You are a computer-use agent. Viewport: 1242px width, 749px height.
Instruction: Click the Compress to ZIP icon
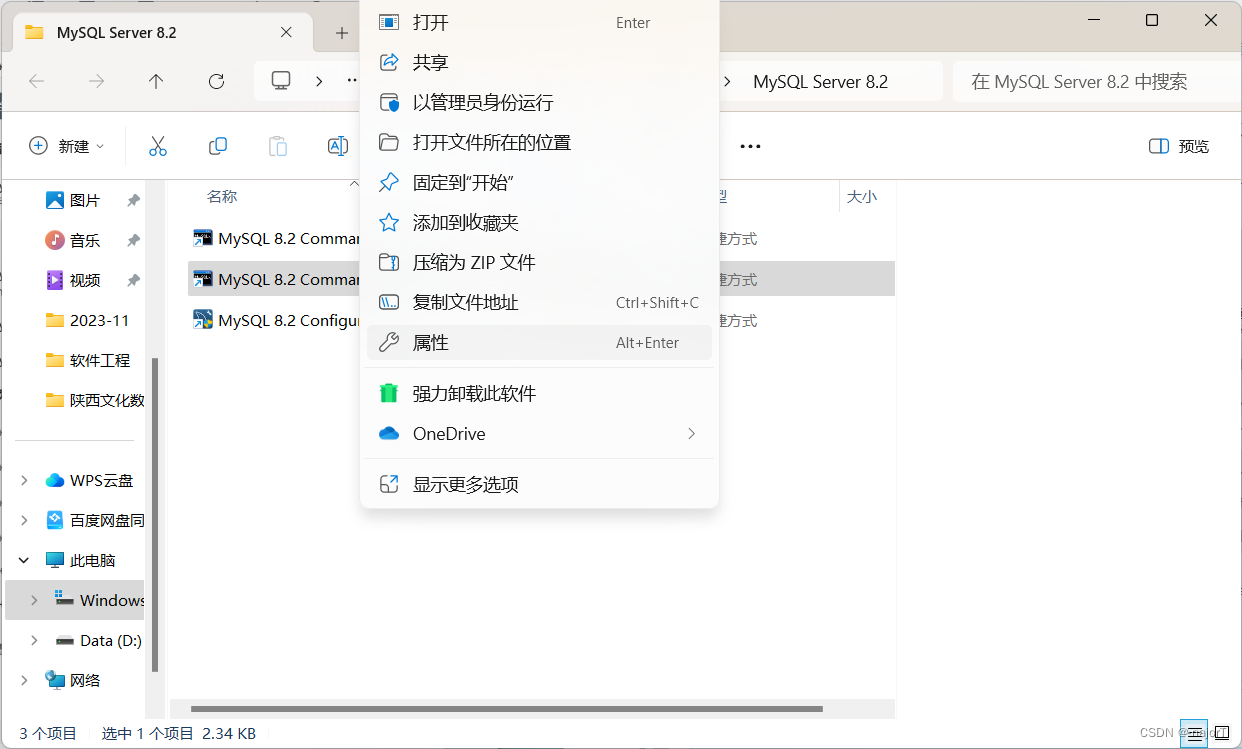389,262
